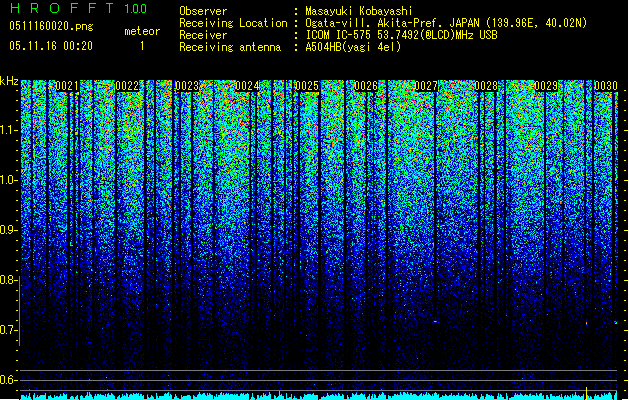629x400 pixels.
Task: Click time marker 0029
Action: pyautogui.click(x=546, y=86)
